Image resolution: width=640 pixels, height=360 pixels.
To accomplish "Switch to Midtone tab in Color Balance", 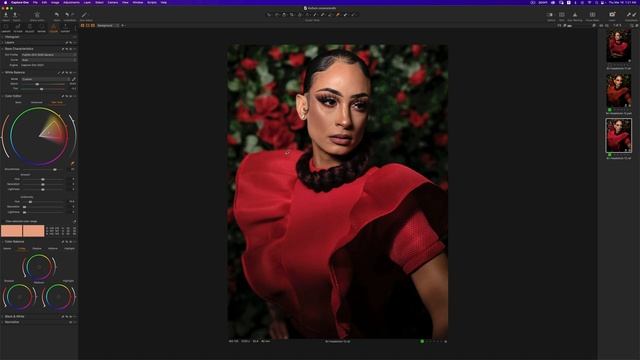I will [53, 249].
